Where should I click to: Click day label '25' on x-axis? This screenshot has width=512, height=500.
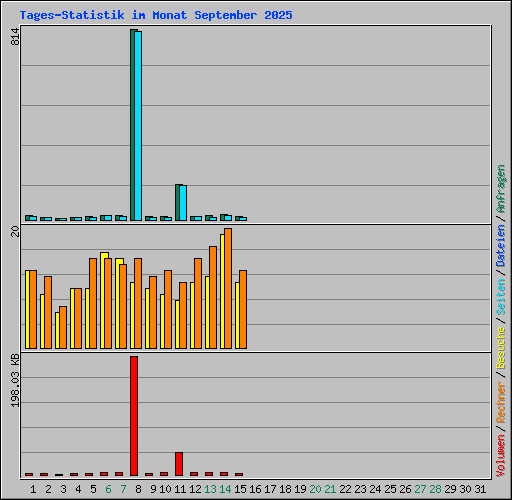pos(390,489)
